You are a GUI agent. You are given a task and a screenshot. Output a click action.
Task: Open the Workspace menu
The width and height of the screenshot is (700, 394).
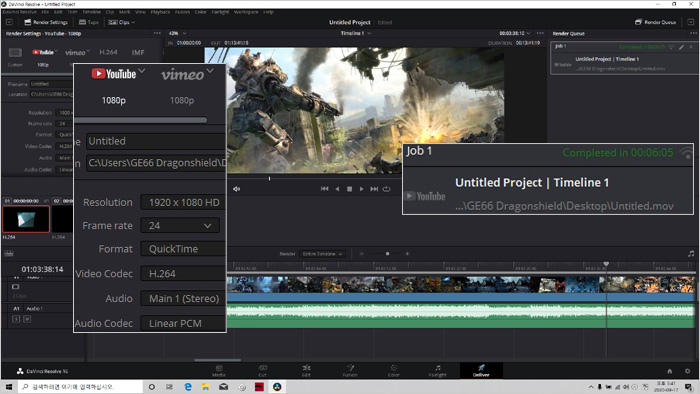(x=246, y=12)
